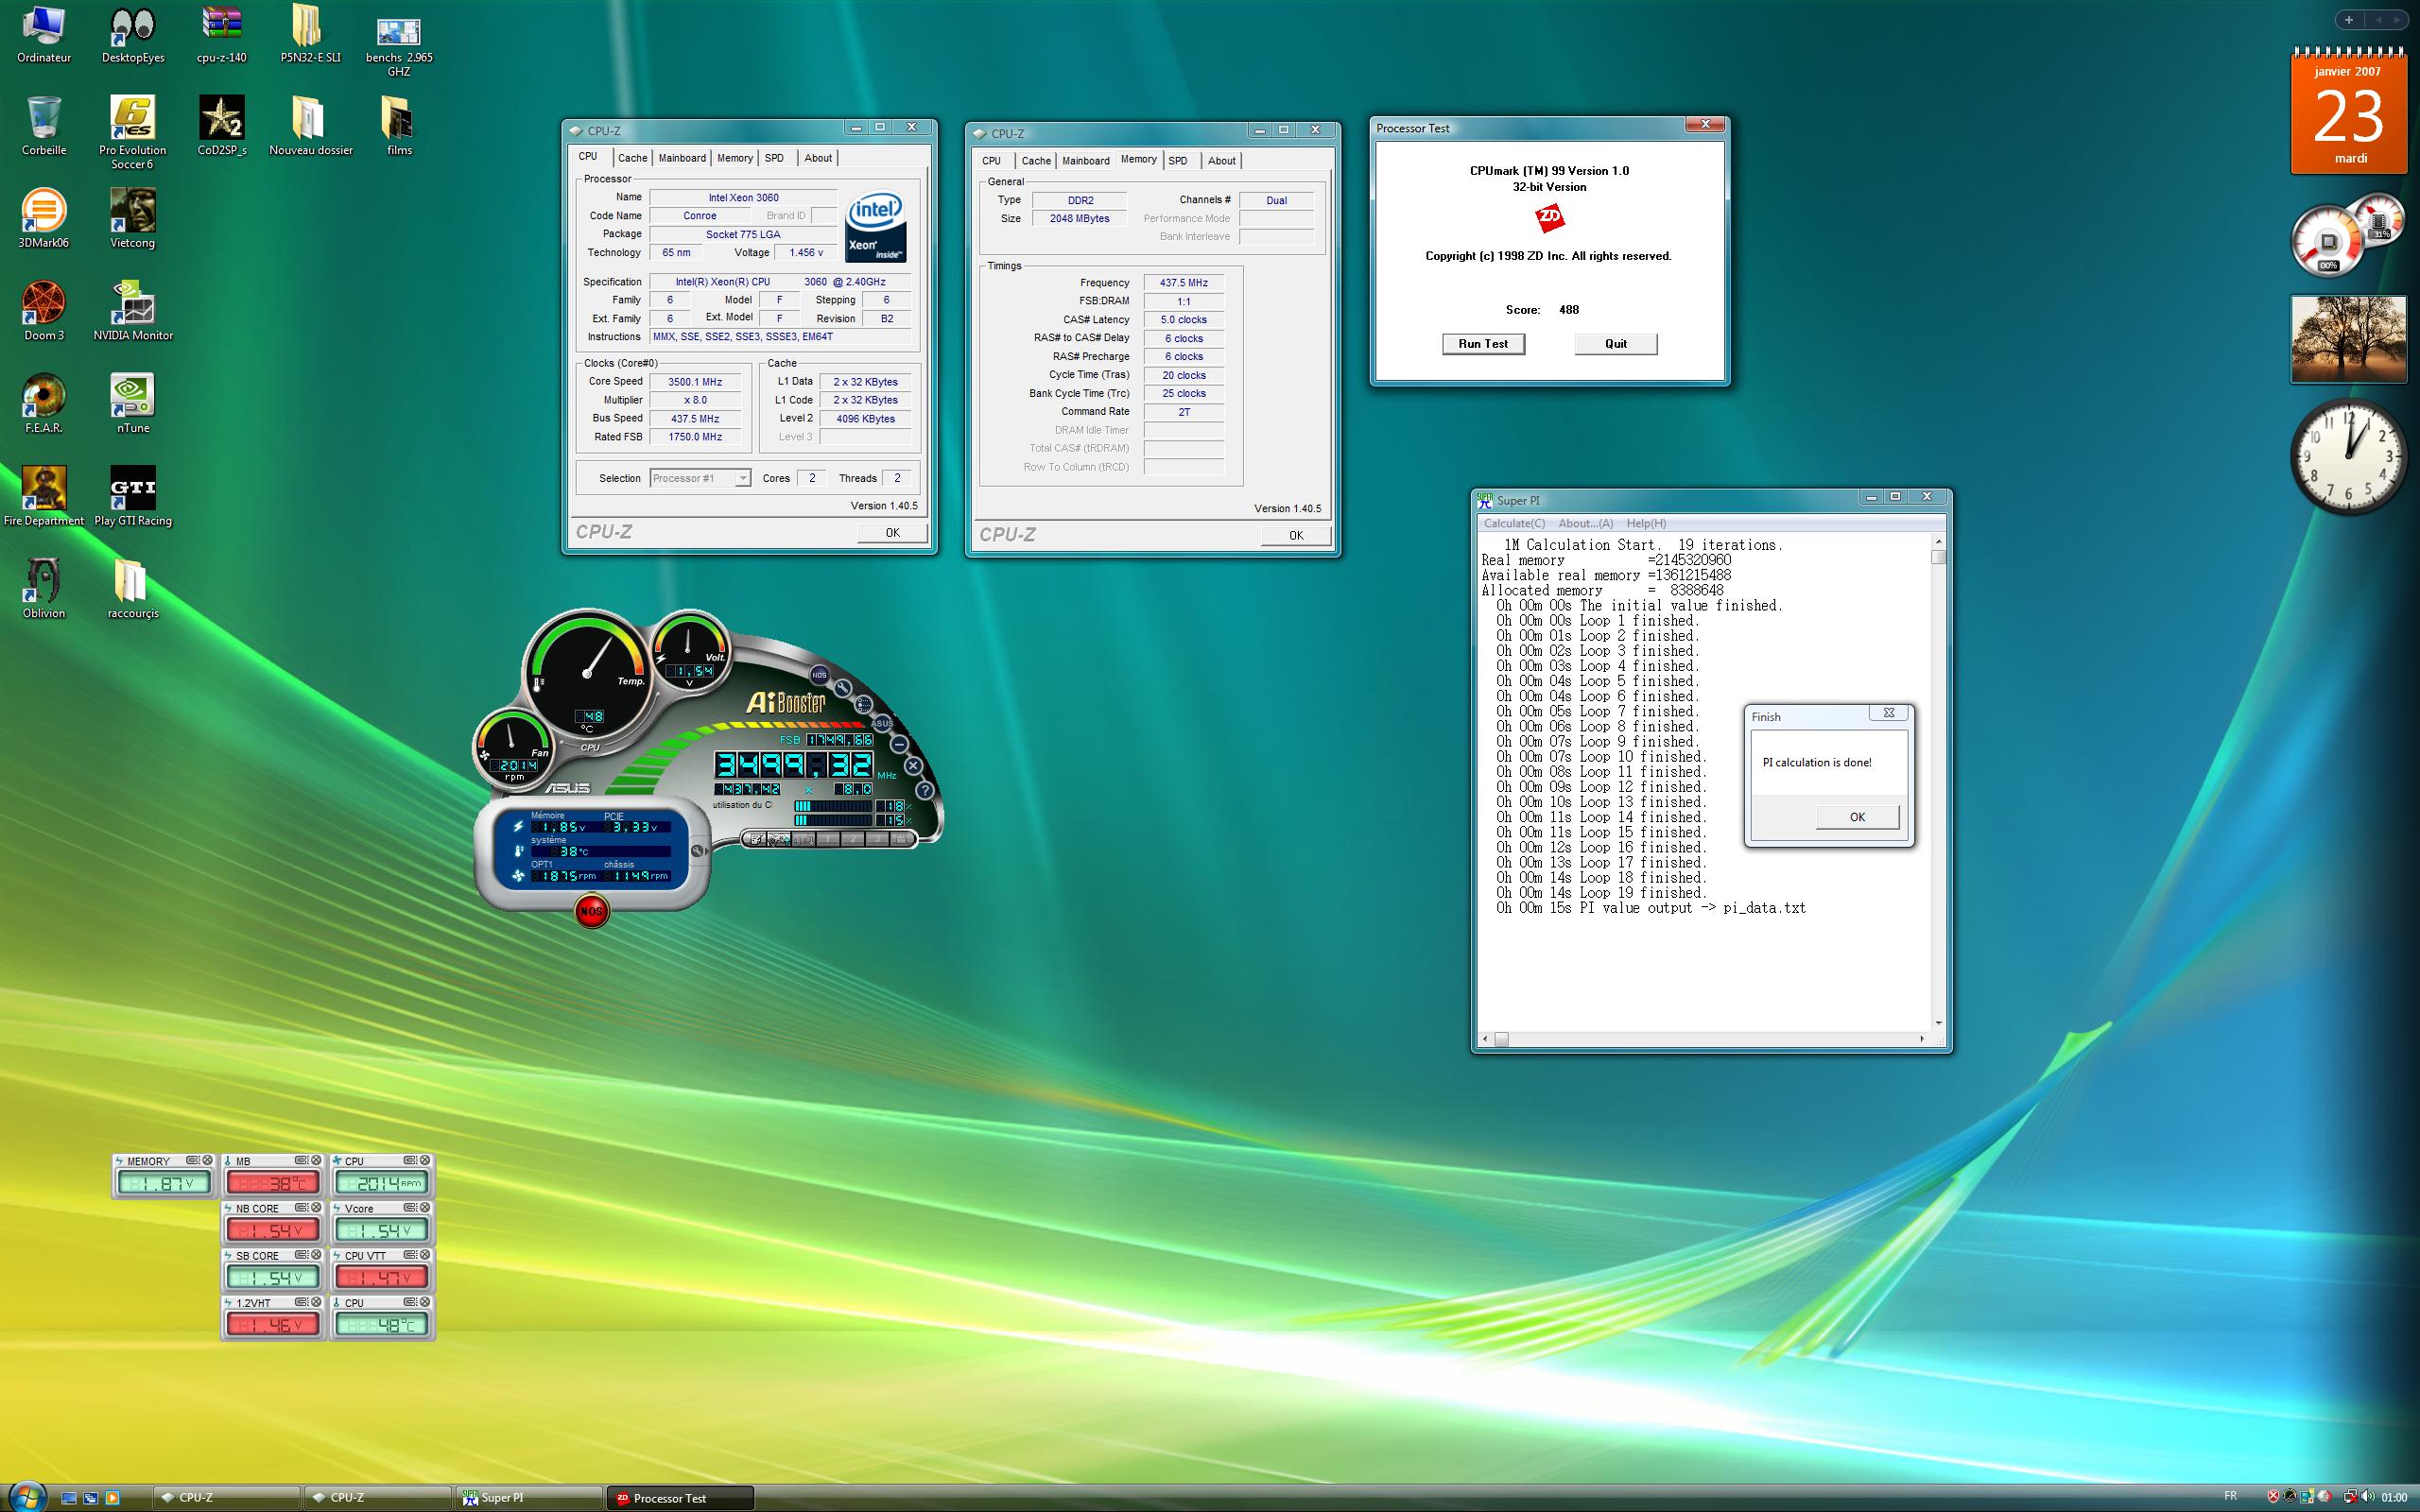Screen dimensions: 2420x1512
Task: Open the 3DMark06 desktop shortcut
Action: [x=43, y=212]
